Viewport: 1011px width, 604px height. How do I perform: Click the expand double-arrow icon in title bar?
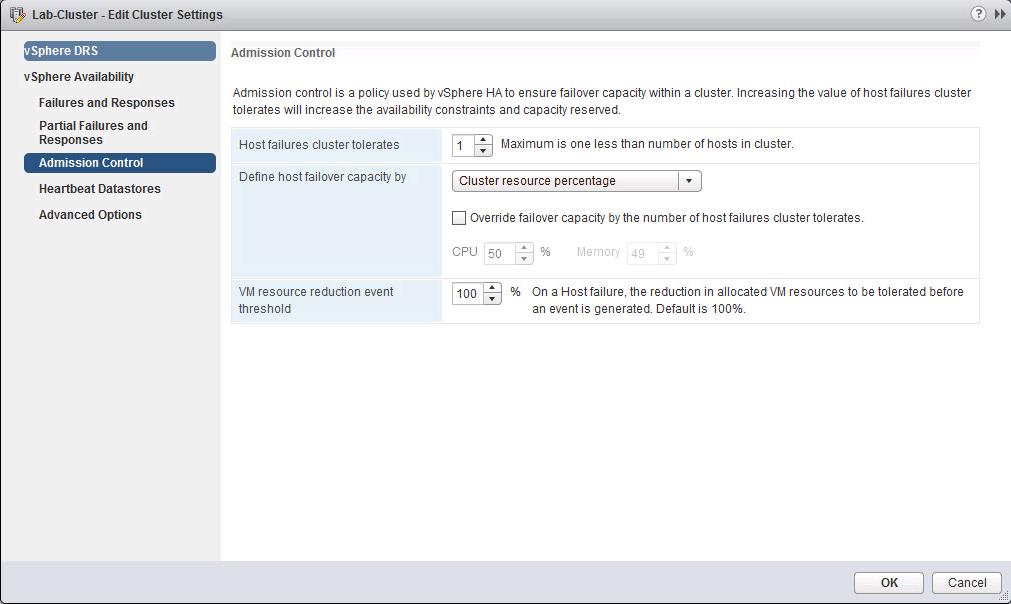999,14
